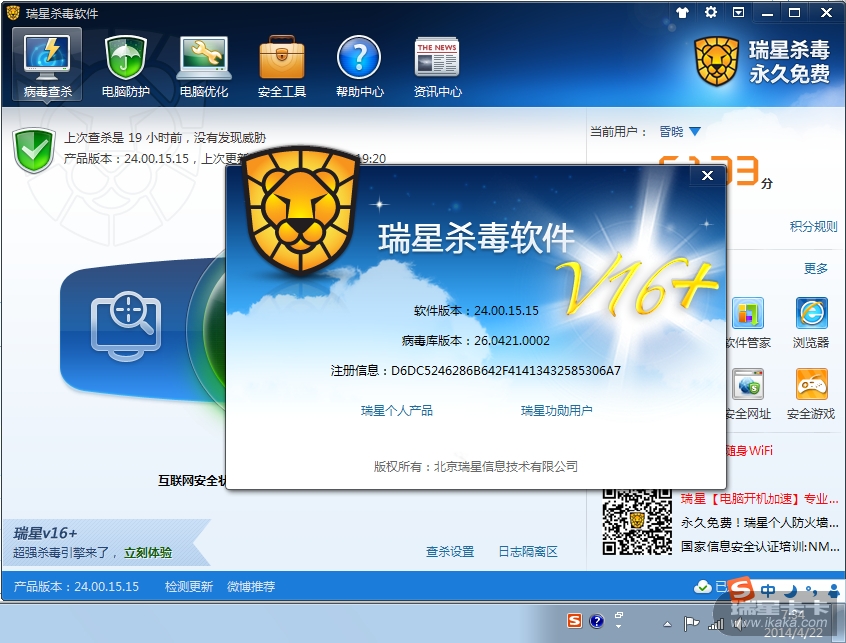Click the blue help icon in taskbar

597,621
